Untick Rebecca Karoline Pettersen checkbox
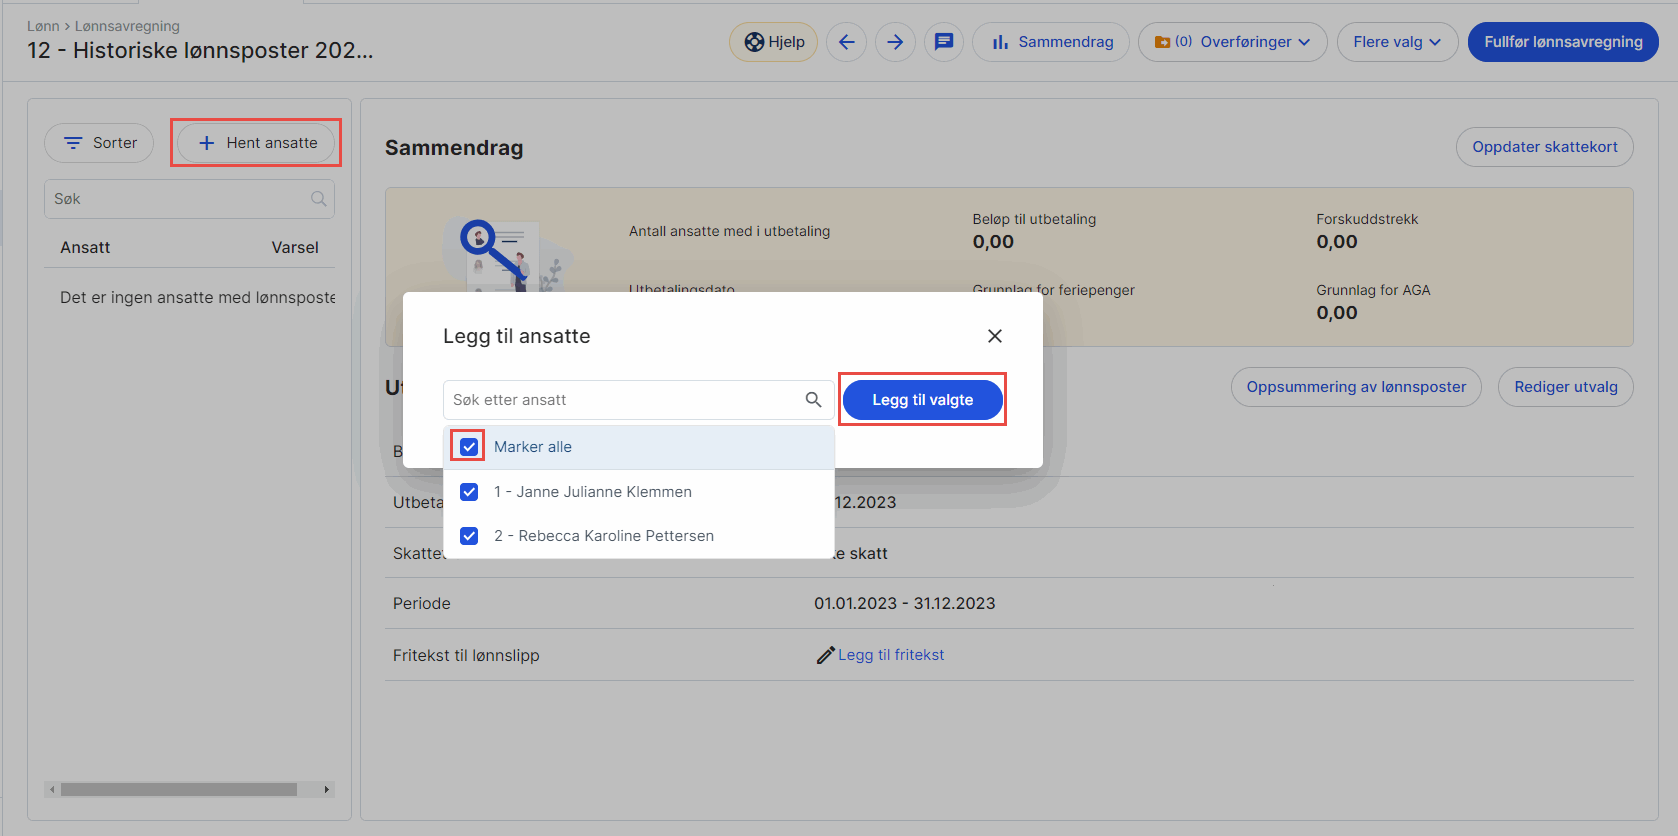 [x=469, y=536]
